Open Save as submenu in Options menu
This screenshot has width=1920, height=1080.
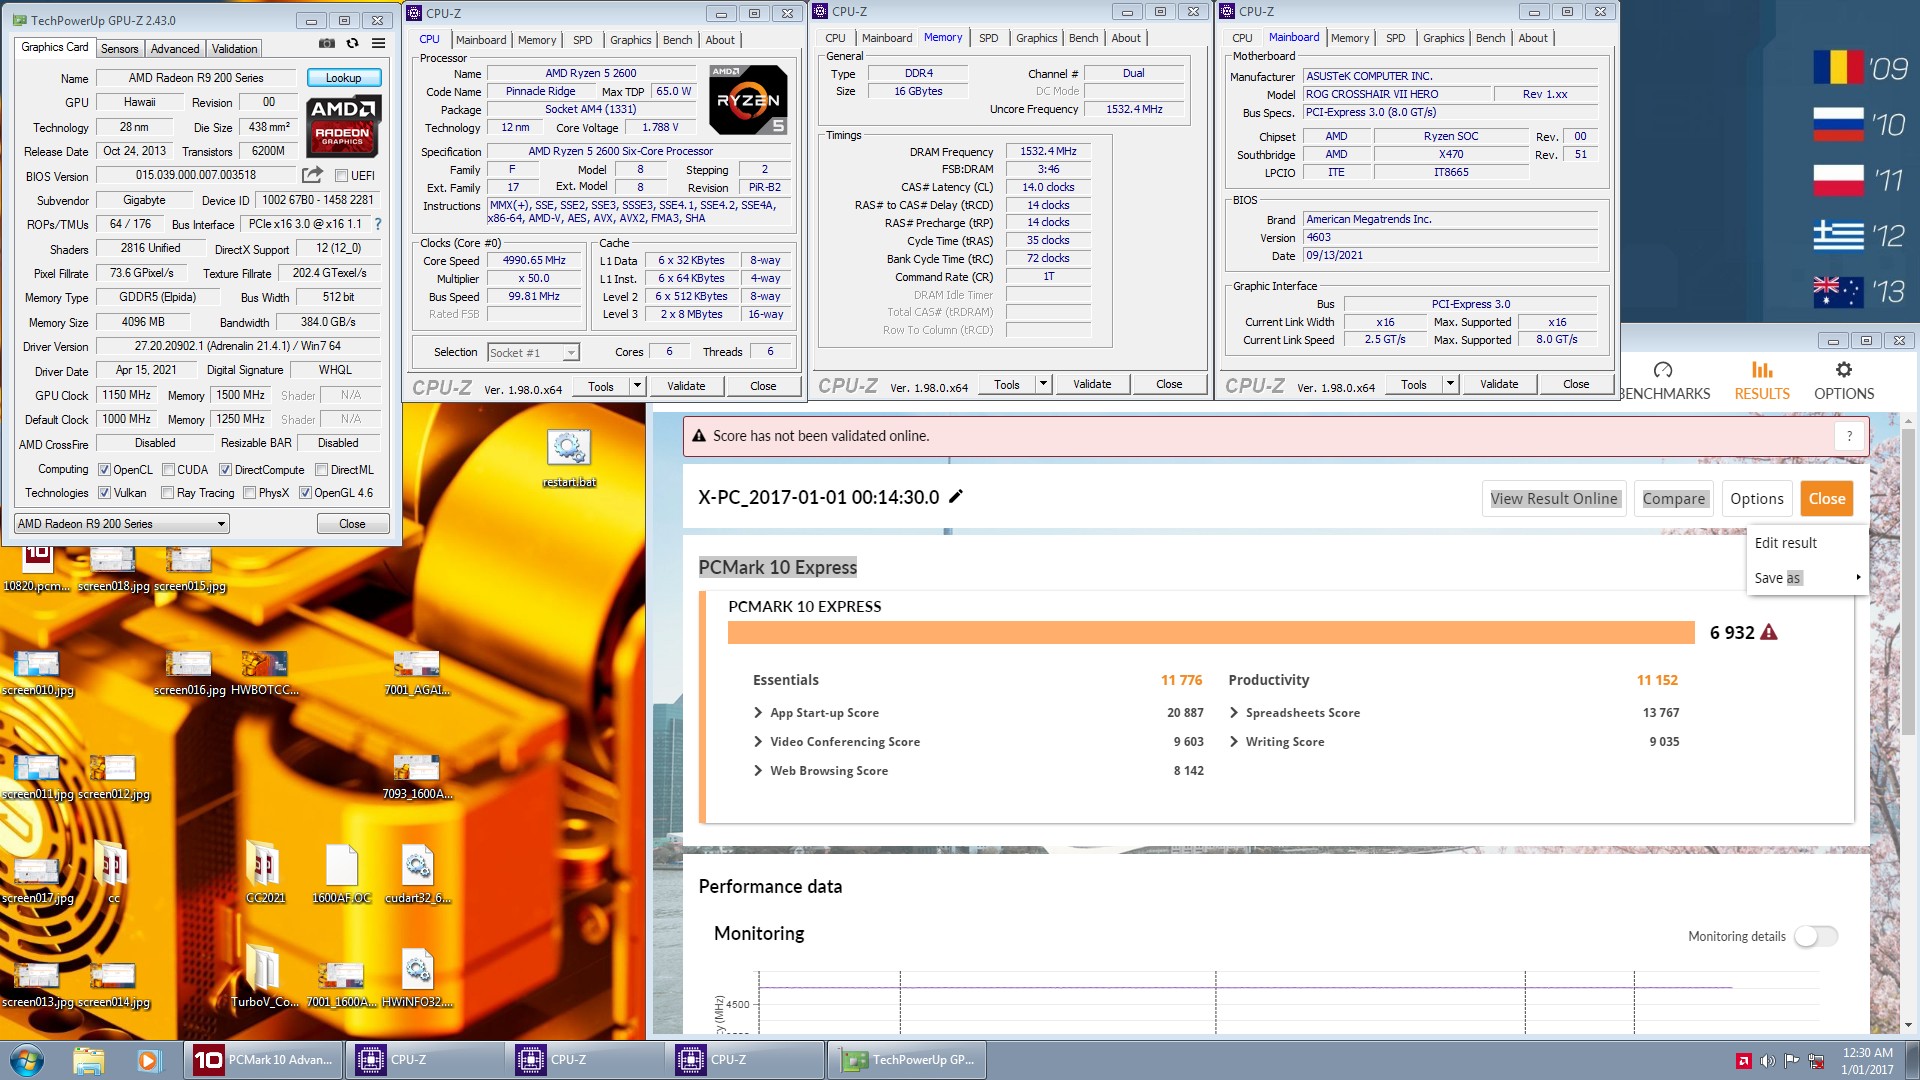coord(1806,578)
